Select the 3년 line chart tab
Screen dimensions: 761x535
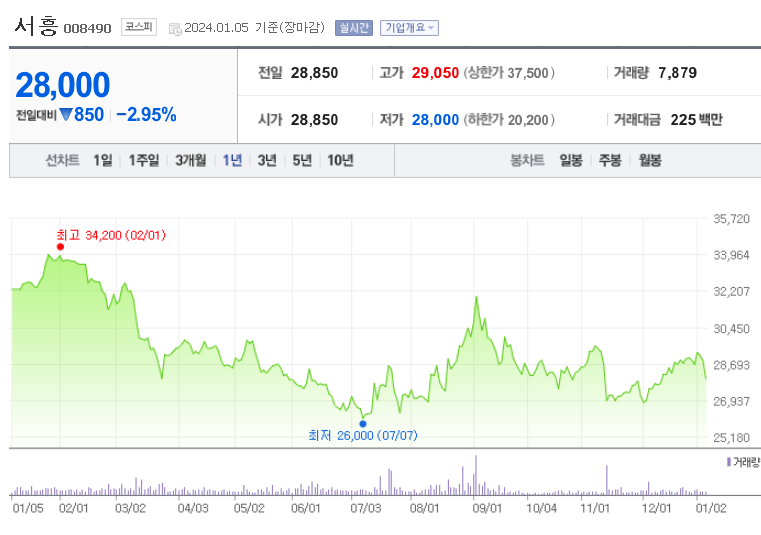(267, 160)
